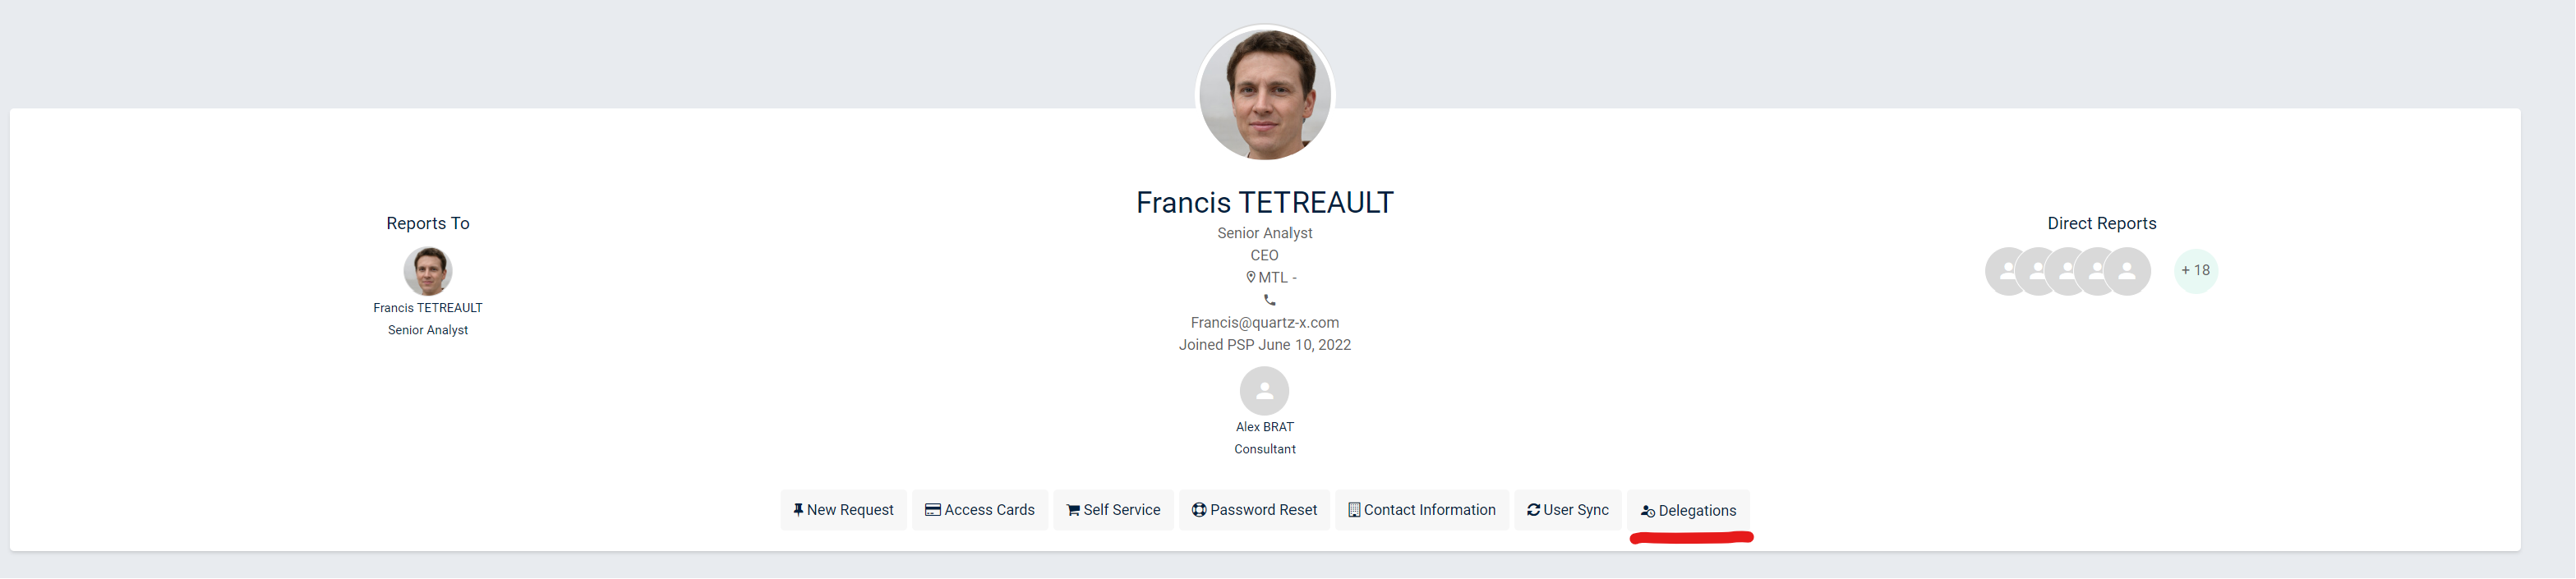Image resolution: width=2576 pixels, height=579 pixels.
Task: Click the card icon on Access Cards
Action: coord(932,510)
